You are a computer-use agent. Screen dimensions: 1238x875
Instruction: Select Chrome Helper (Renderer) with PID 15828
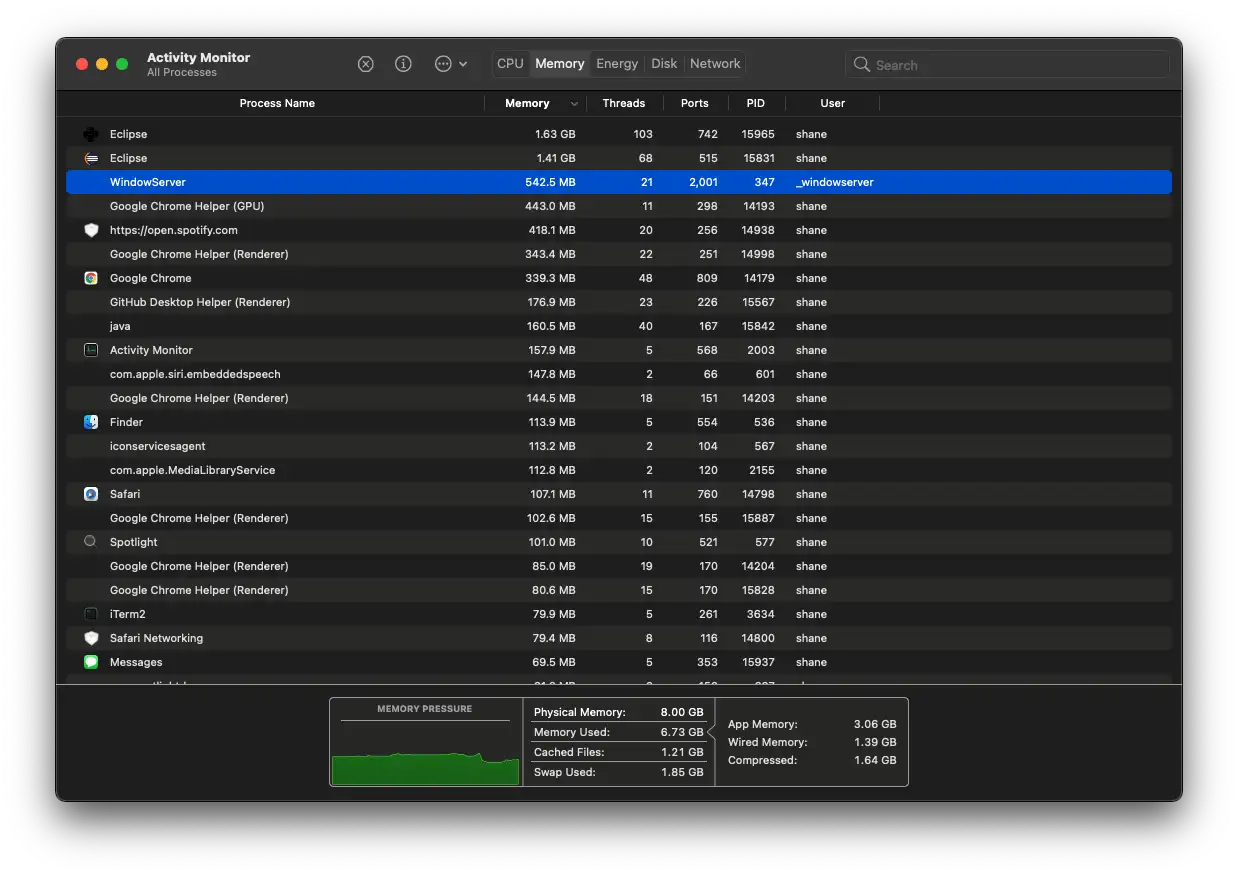pos(619,590)
